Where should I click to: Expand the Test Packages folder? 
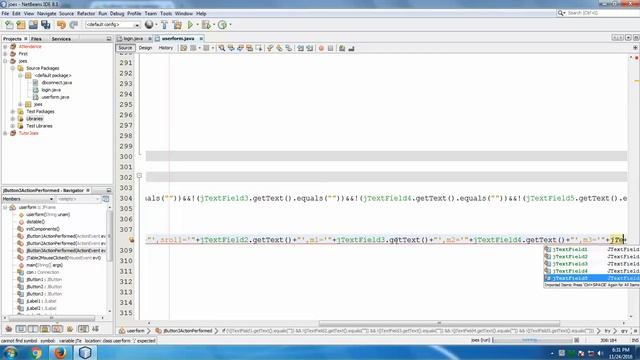click(x=13, y=111)
